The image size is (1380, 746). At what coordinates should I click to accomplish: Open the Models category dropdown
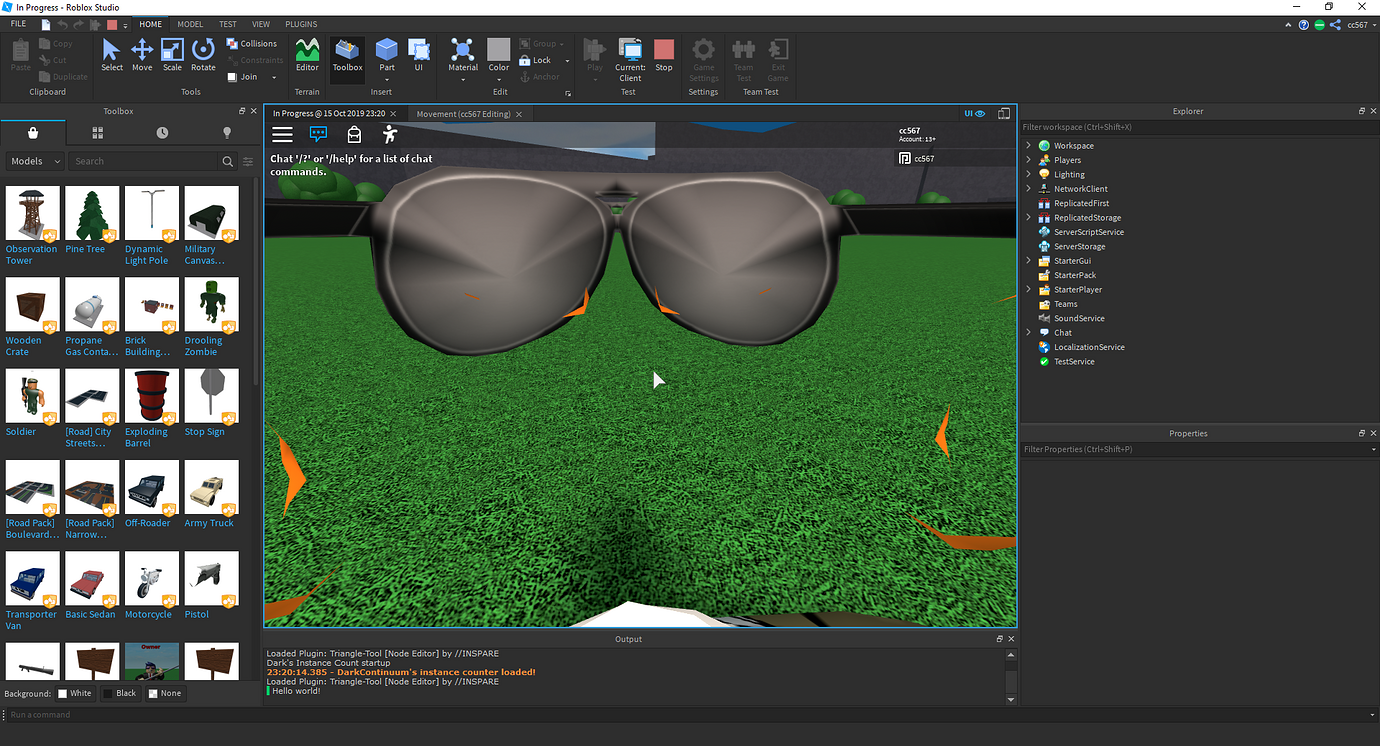(35, 161)
